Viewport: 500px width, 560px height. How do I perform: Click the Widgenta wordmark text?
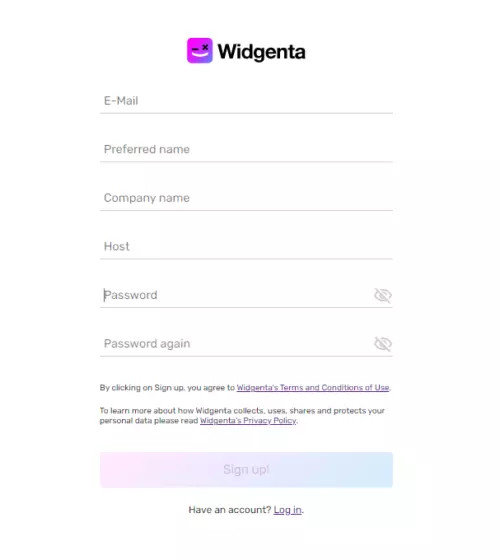pos(261,52)
